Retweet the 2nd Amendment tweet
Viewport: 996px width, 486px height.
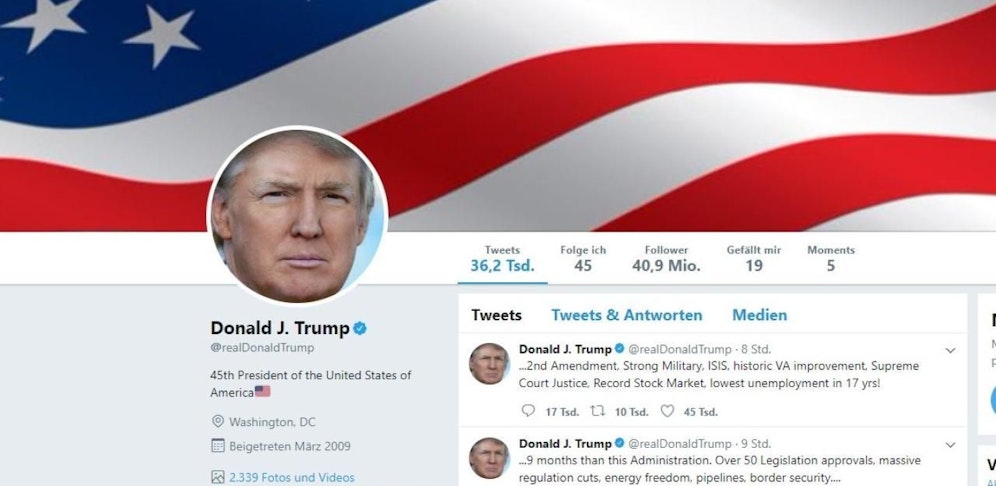pos(597,411)
